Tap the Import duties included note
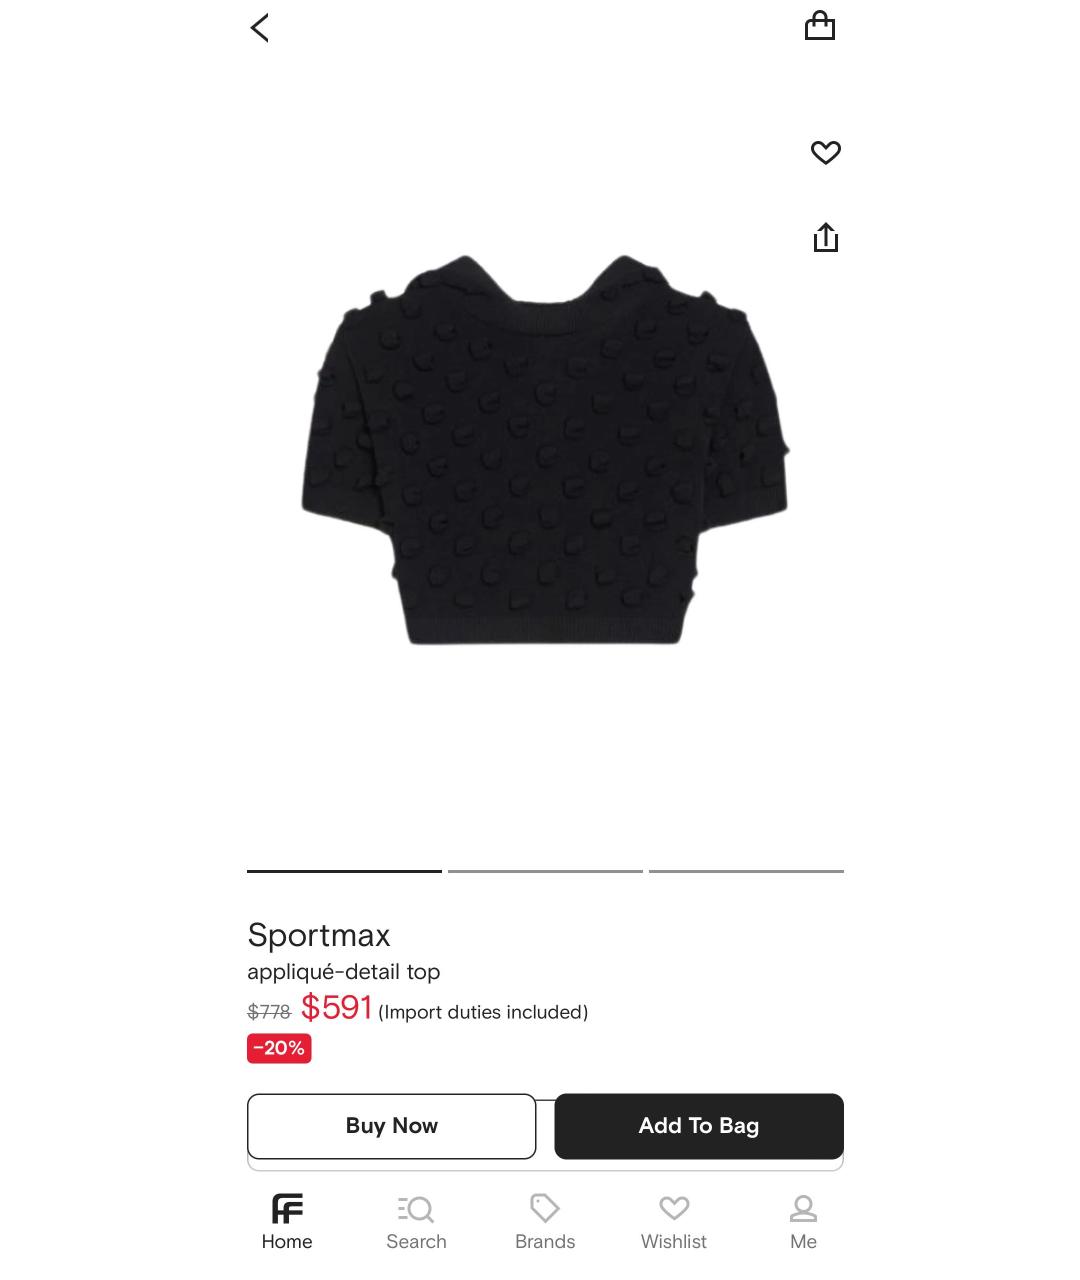The width and height of the screenshot is (1080, 1280). [x=483, y=1012]
